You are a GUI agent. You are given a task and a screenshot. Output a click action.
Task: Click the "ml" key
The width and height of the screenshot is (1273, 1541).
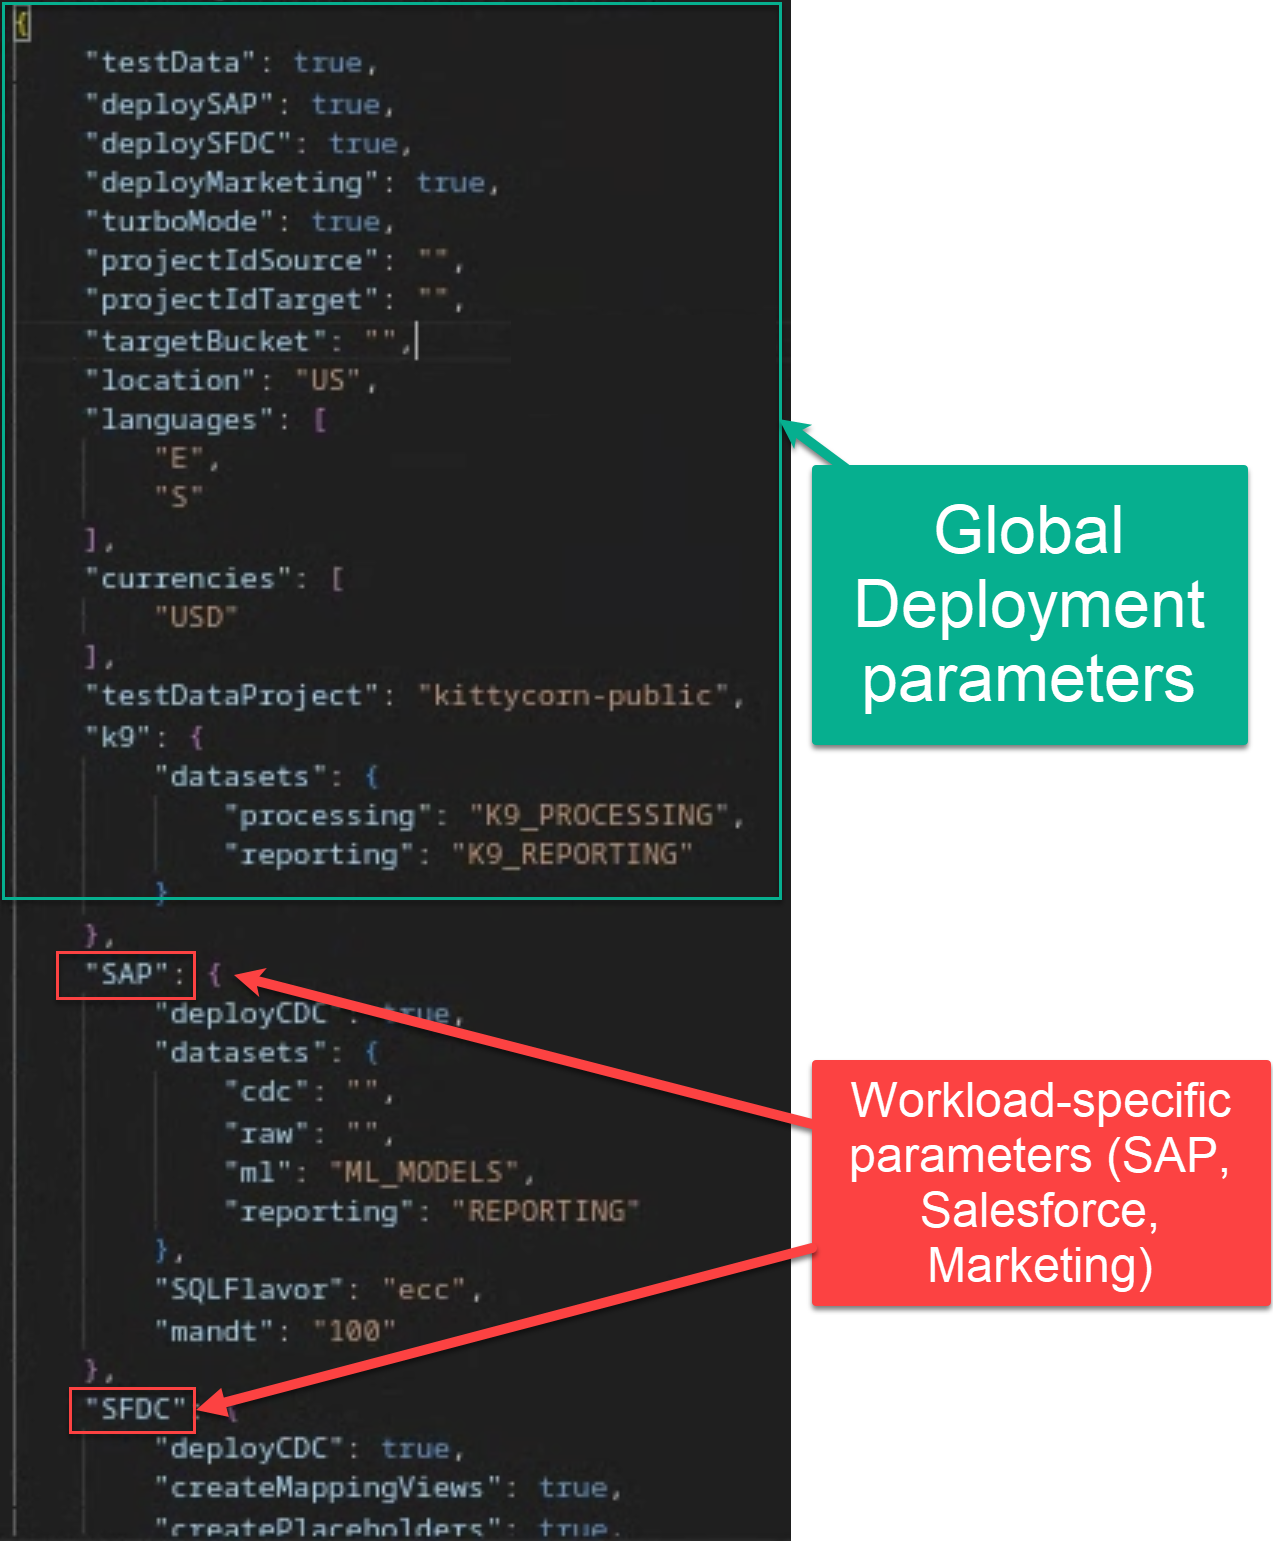(257, 1173)
